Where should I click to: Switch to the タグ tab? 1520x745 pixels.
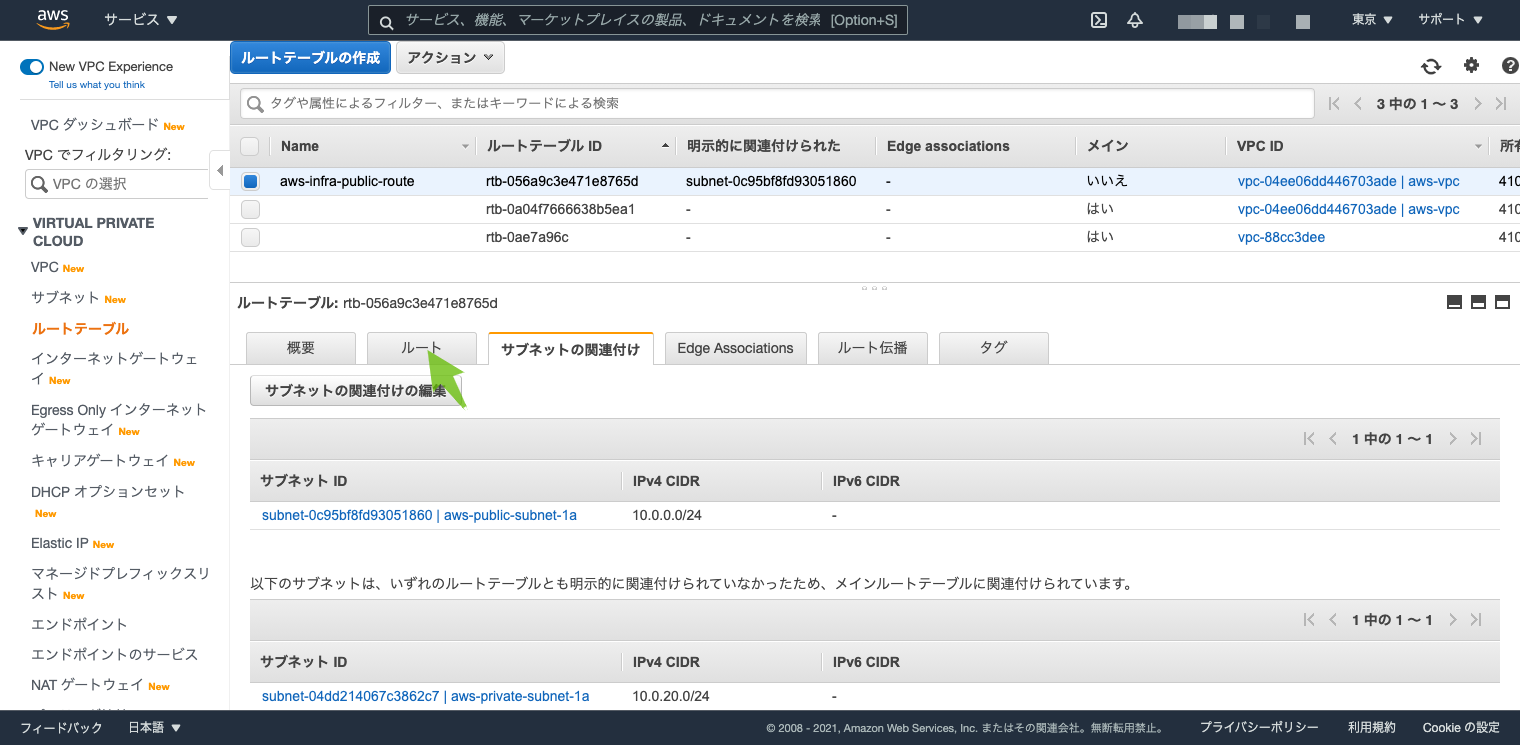point(994,348)
